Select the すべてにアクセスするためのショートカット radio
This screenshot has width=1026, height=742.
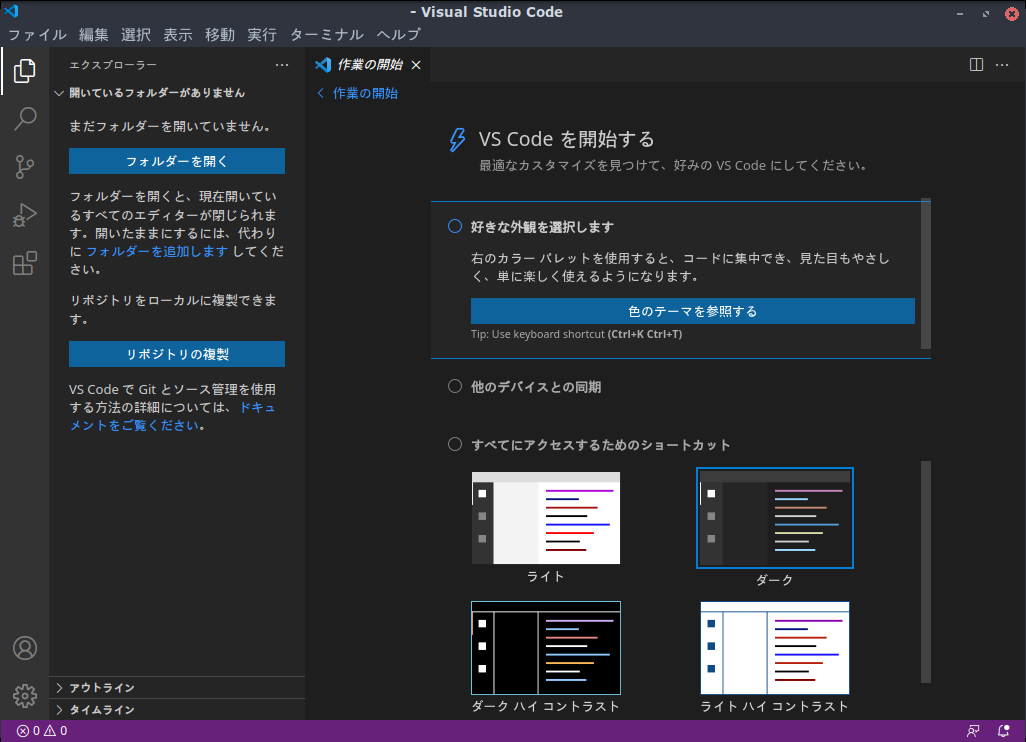pyautogui.click(x=455, y=444)
